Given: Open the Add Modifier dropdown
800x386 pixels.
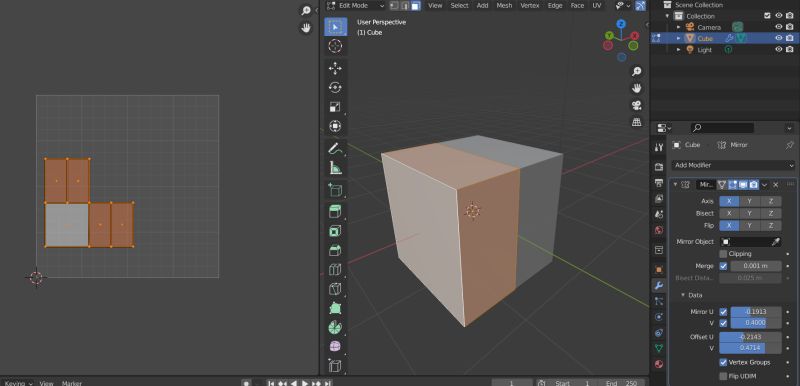Looking at the screenshot, I should point(734,165).
